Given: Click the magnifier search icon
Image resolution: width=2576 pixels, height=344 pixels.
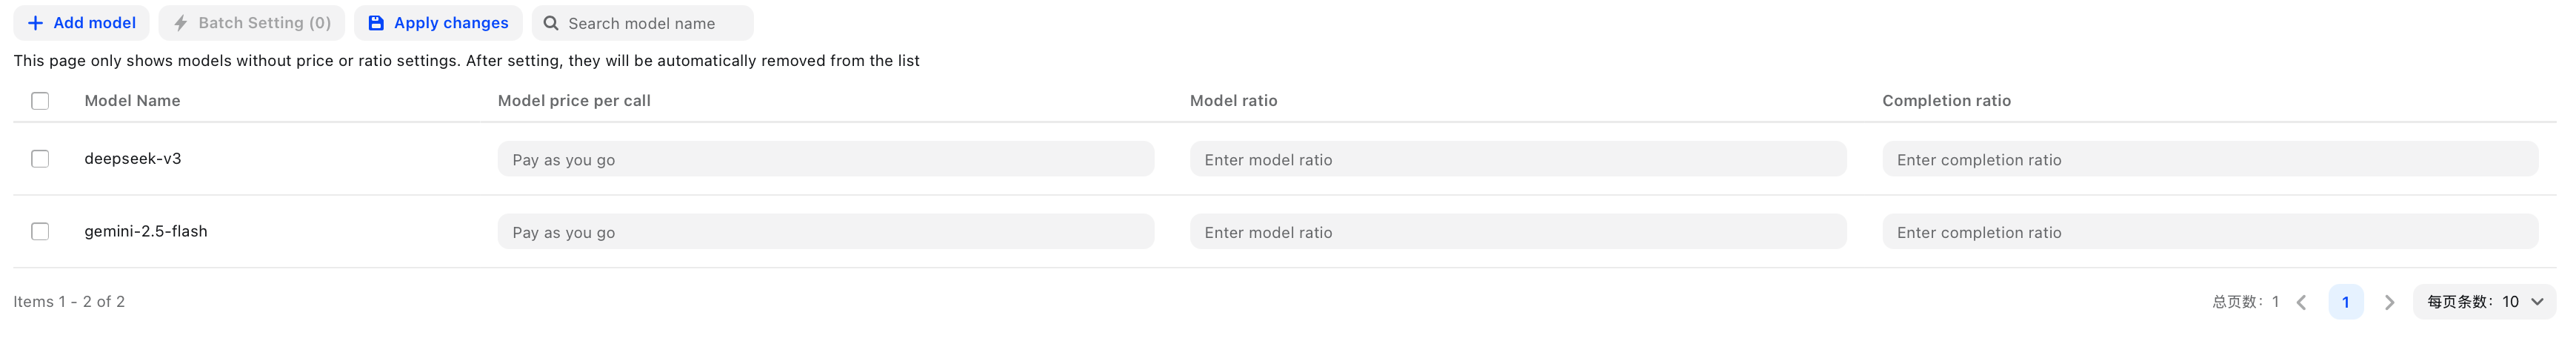Looking at the screenshot, I should [551, 23].
